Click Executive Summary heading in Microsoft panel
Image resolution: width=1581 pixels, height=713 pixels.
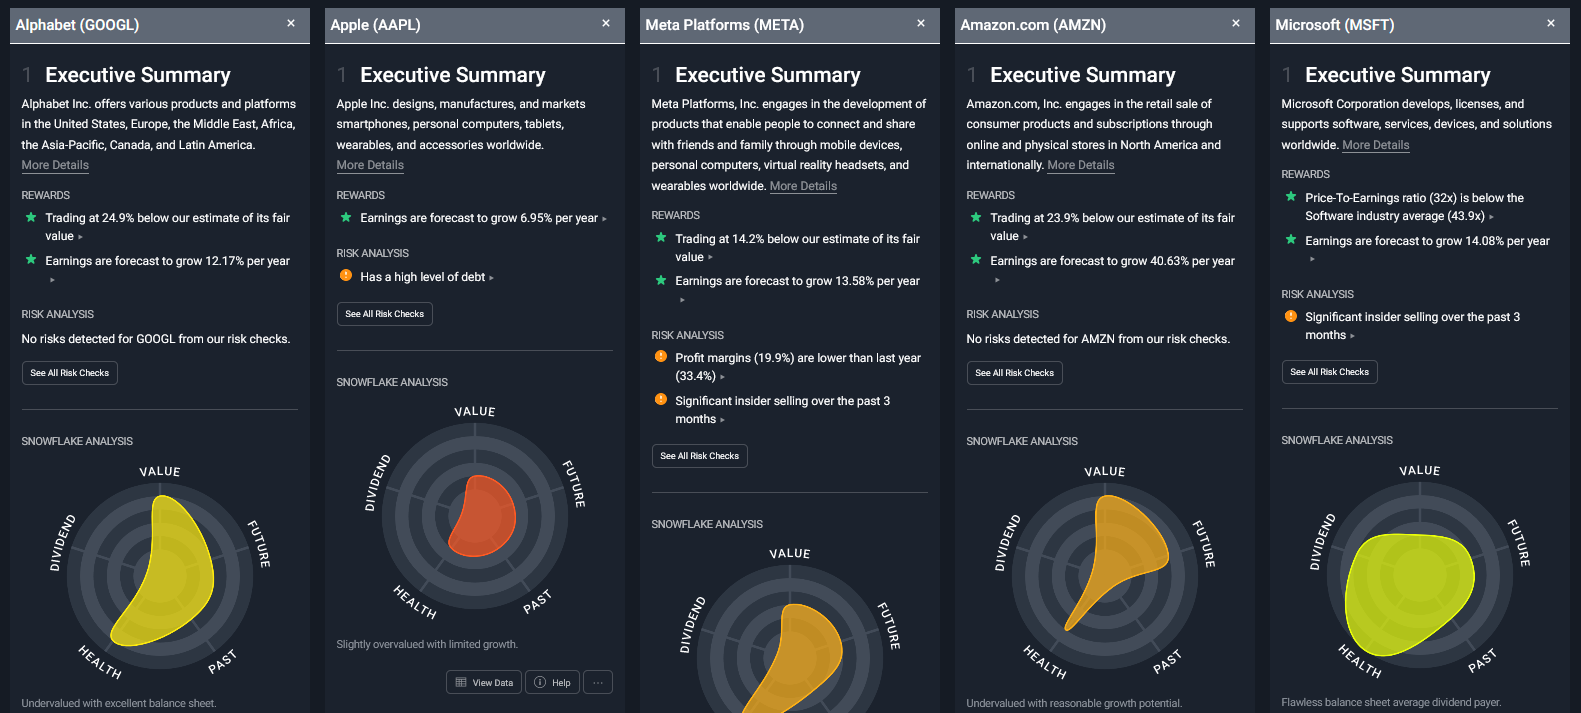coord(1398,75)
